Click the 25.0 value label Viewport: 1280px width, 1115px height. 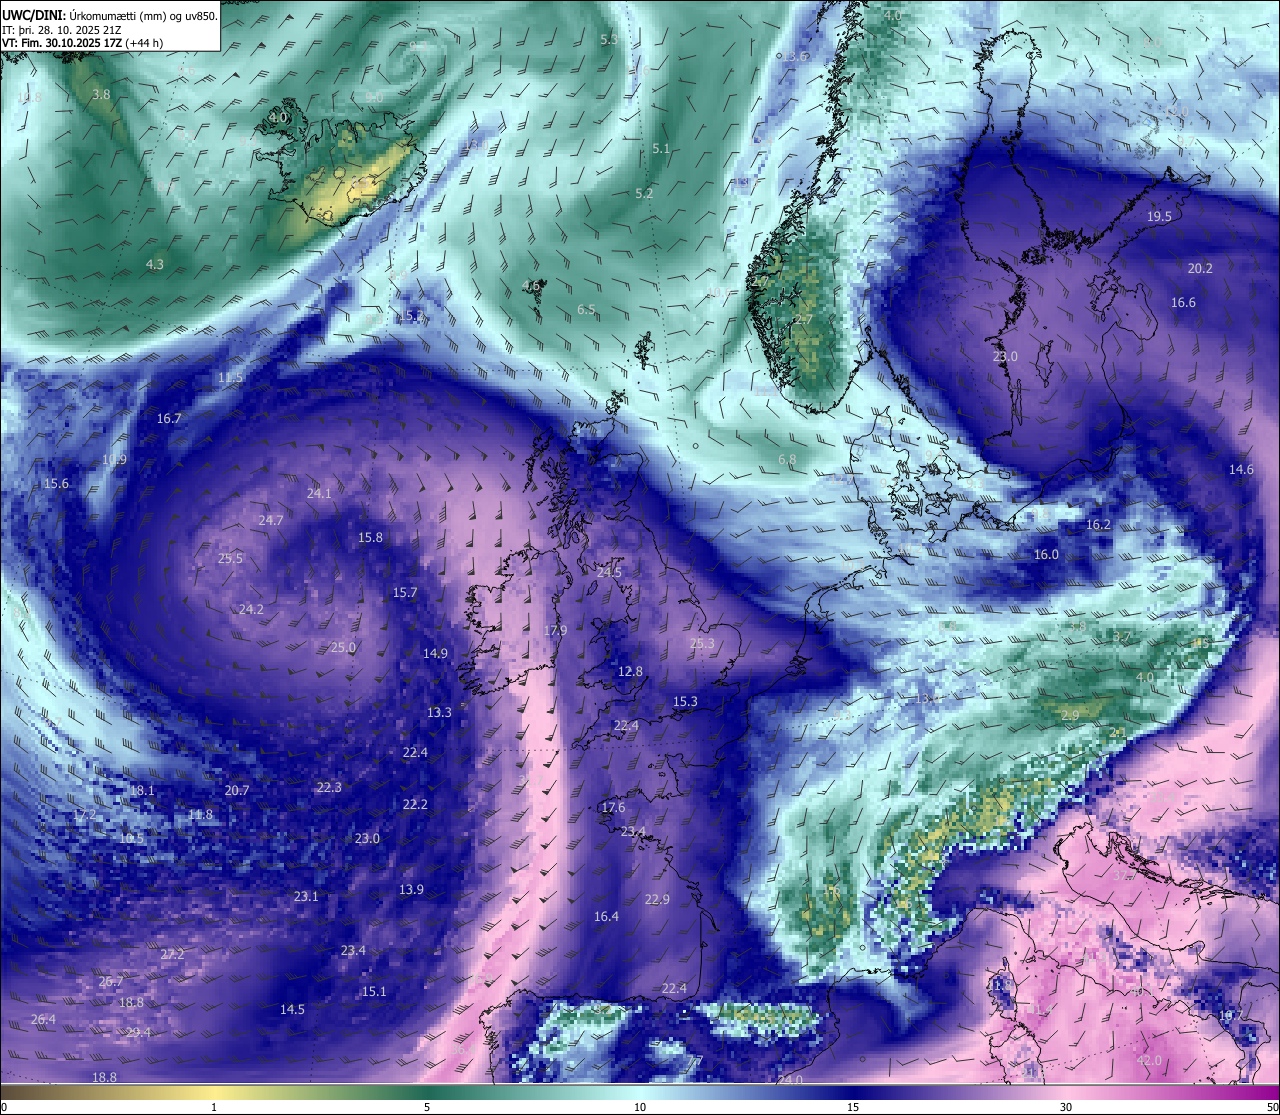[343, 648]
